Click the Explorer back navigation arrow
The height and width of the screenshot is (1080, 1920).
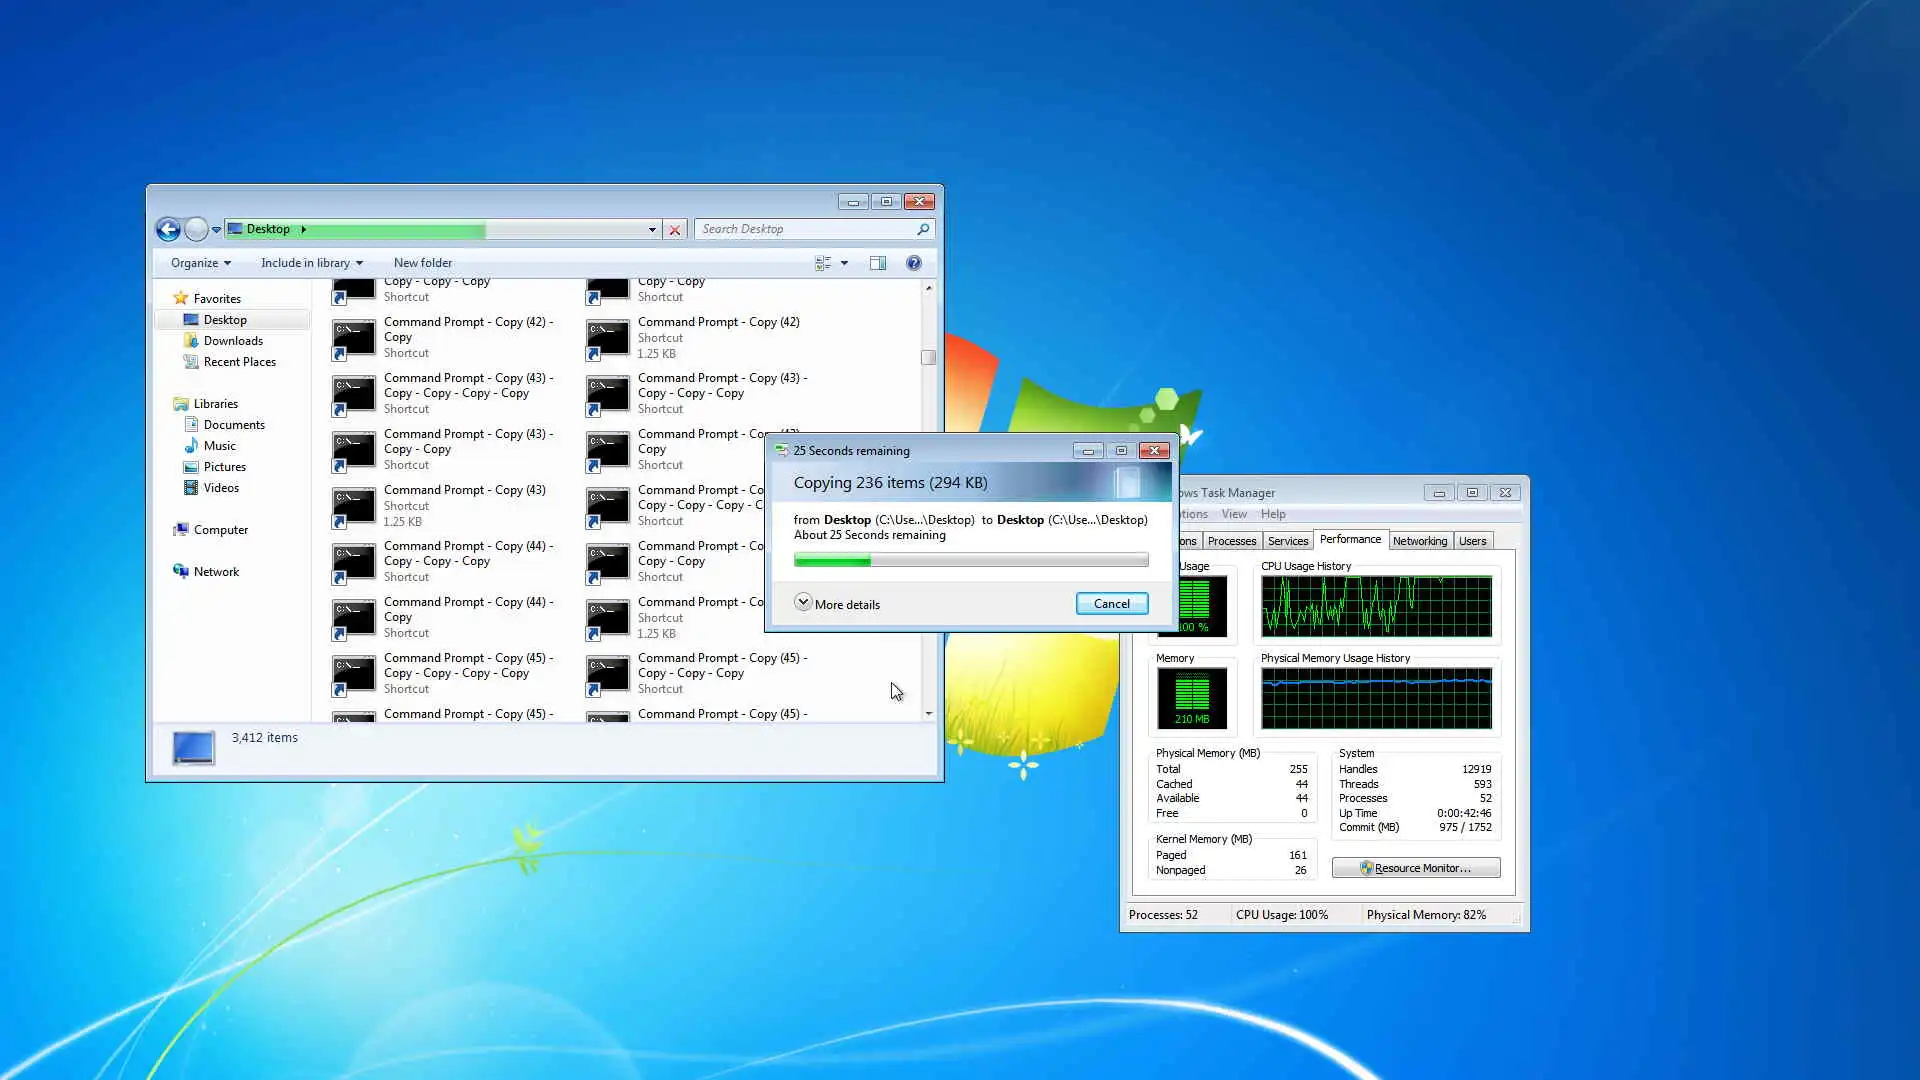click(168, 230)
